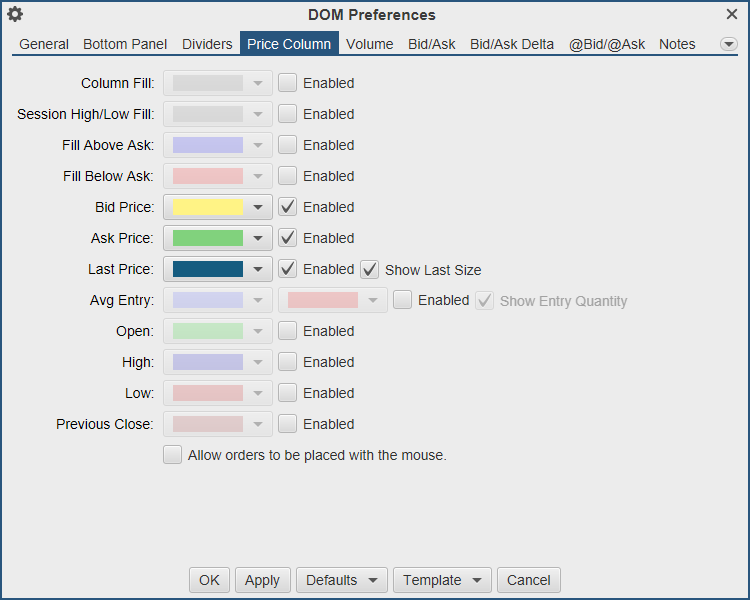The width and height of the screenshot is (750, 600).
Task: Enable the Column Fill checkbox
Action: (x=288, y=83)
